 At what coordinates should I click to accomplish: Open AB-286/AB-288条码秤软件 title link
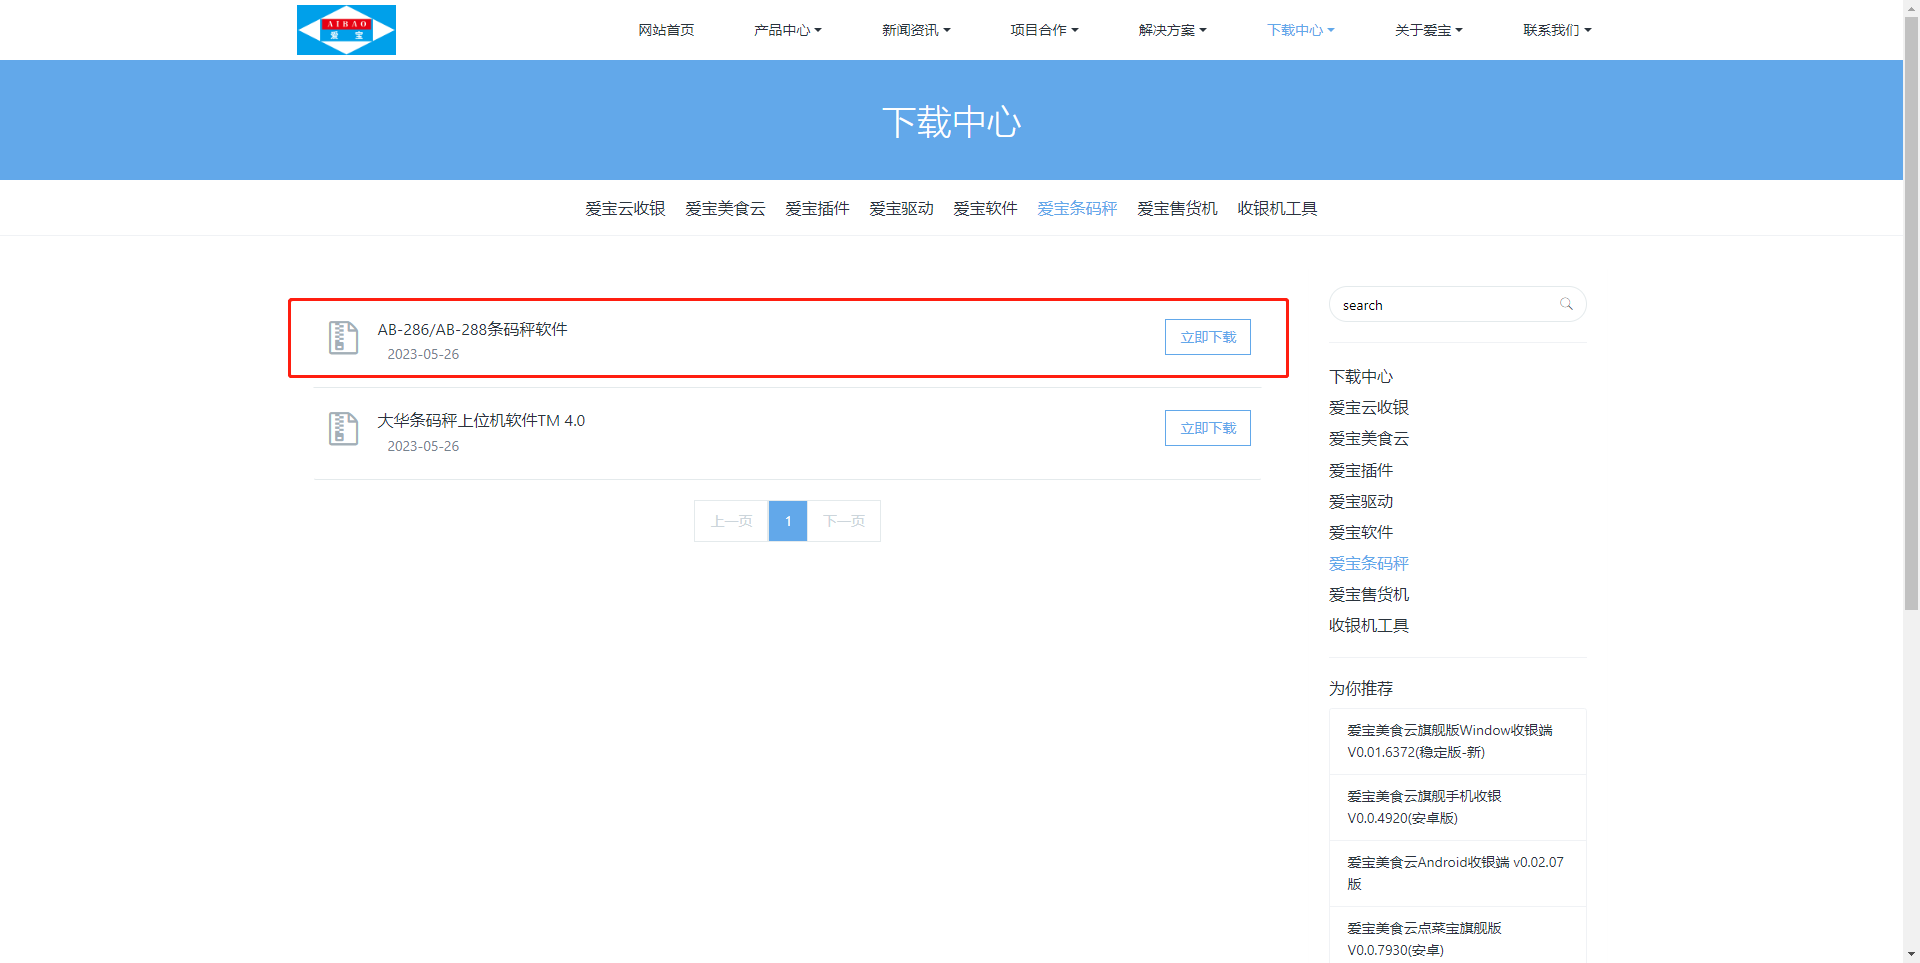tap(472, 329)
